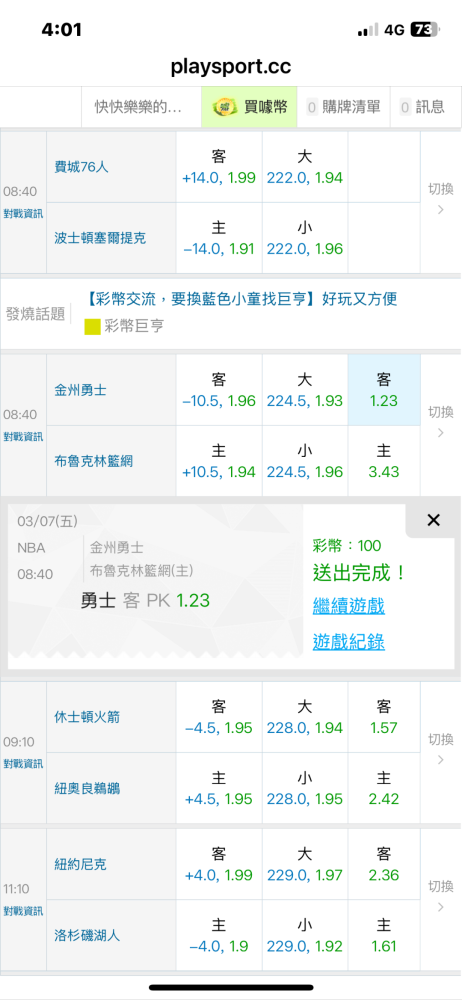Open the 快快樂樂的... user menu
The image size is (462, 1000).
(141, 107)
